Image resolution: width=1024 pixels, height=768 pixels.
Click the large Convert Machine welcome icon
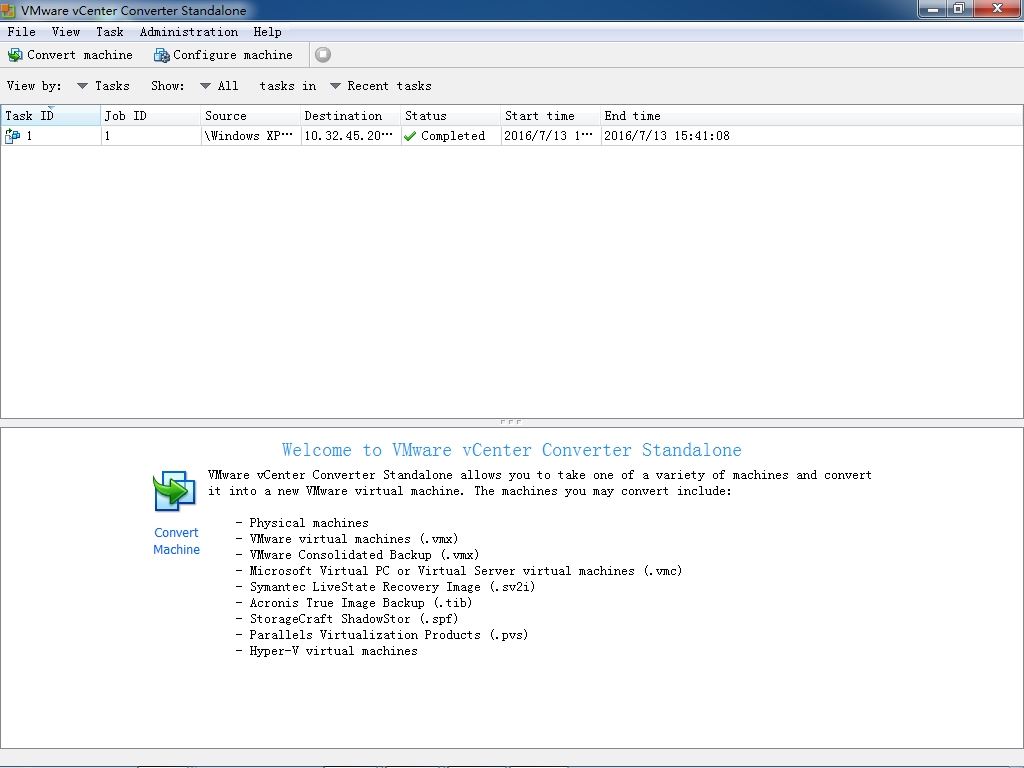pos(174,490)
